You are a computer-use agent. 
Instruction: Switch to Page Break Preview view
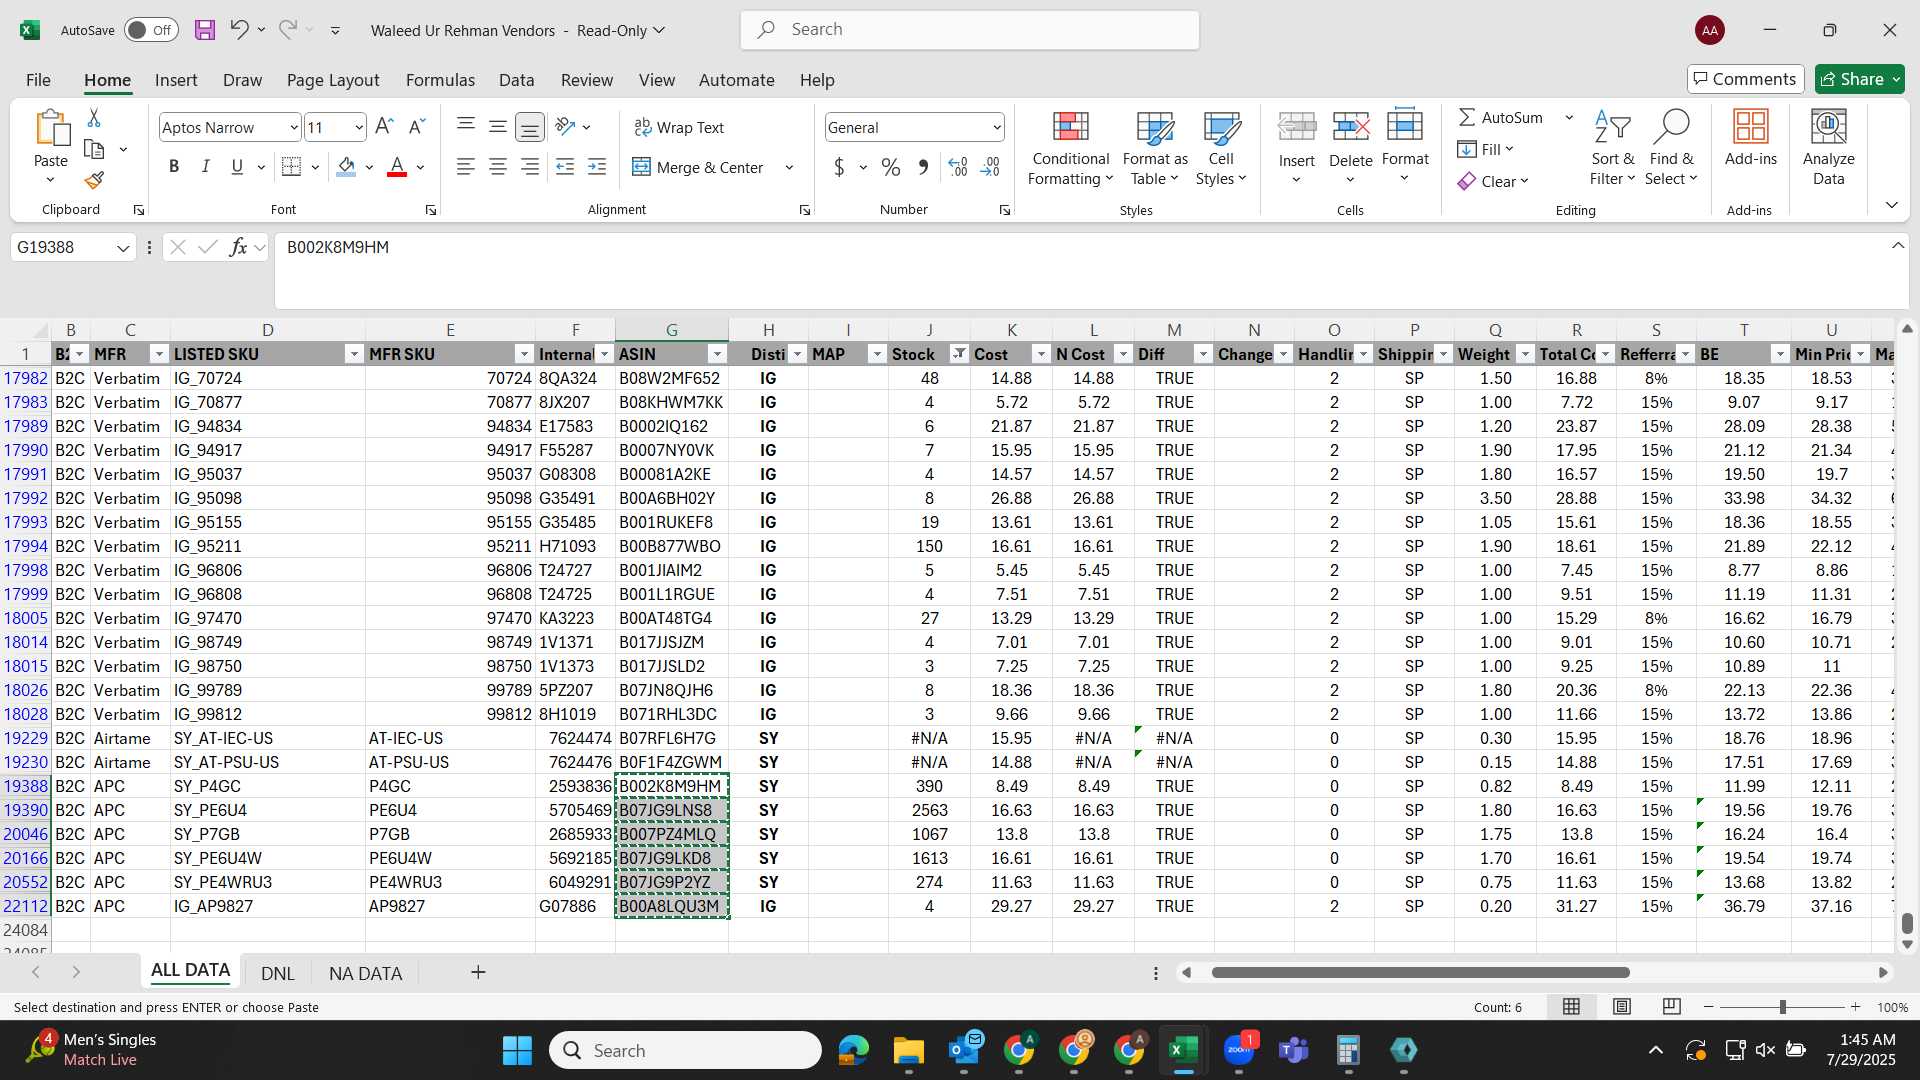pos(1671,1007)
